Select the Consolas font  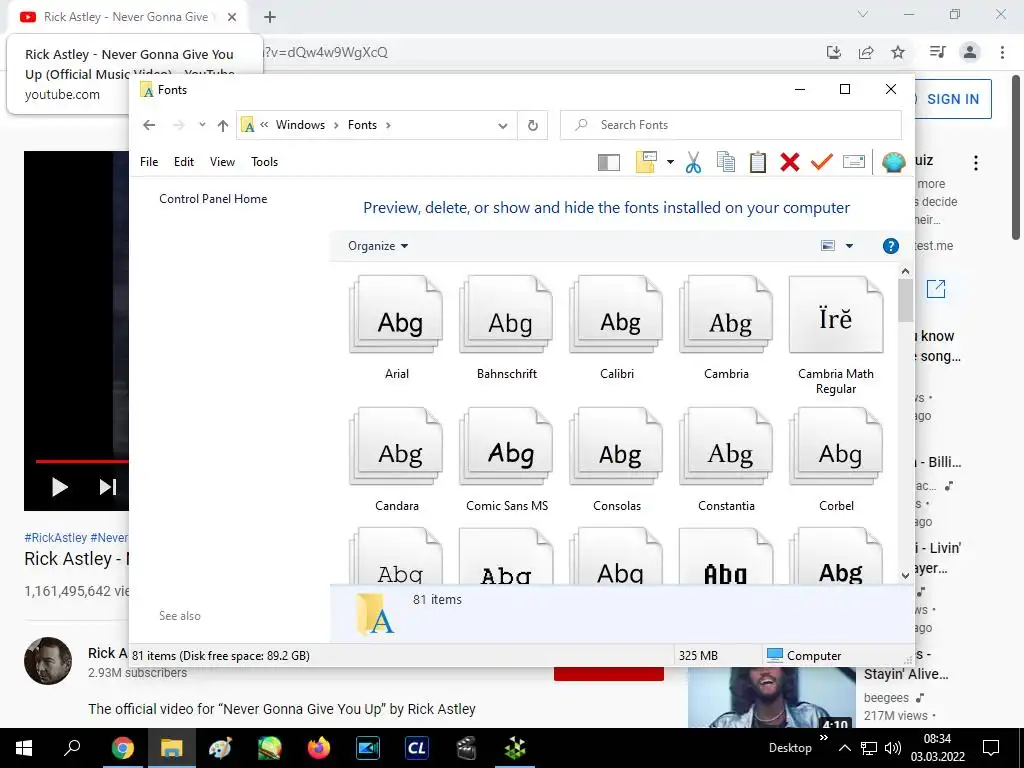[616, 459]
